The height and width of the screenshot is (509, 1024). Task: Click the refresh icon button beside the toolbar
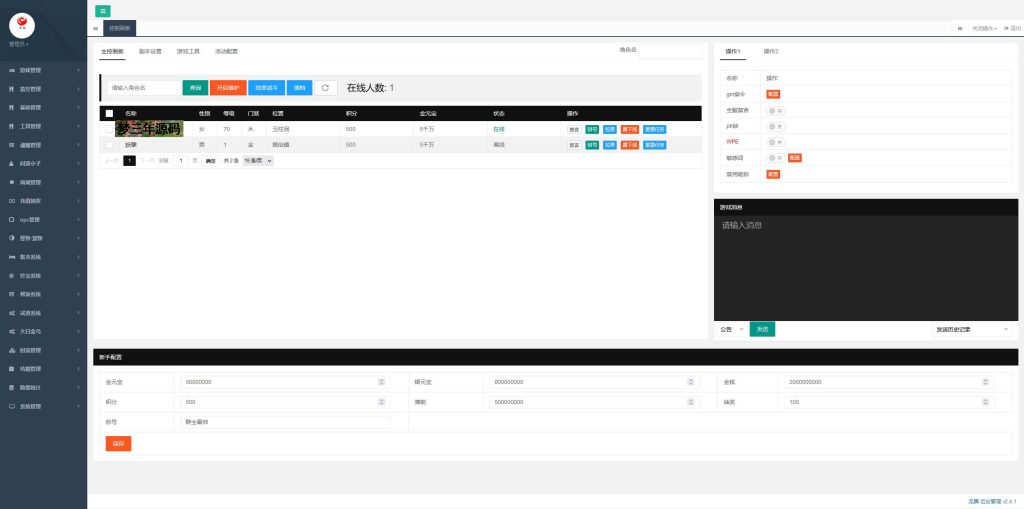325,88
